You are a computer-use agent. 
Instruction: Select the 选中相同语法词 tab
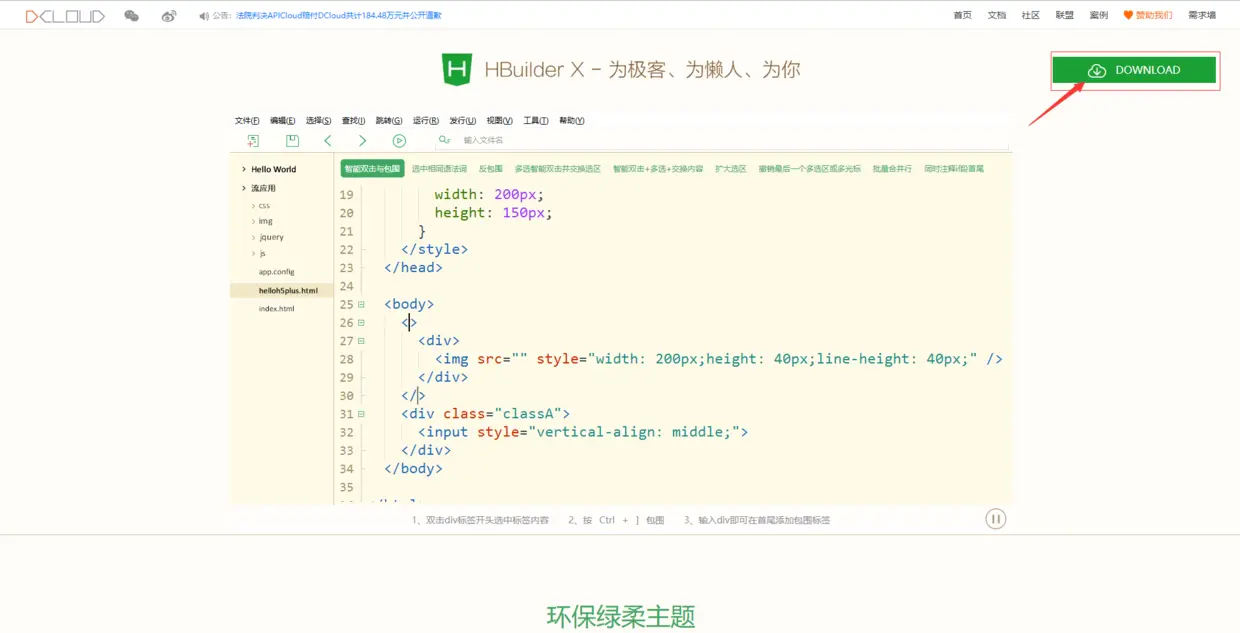[x=439, y=169]
